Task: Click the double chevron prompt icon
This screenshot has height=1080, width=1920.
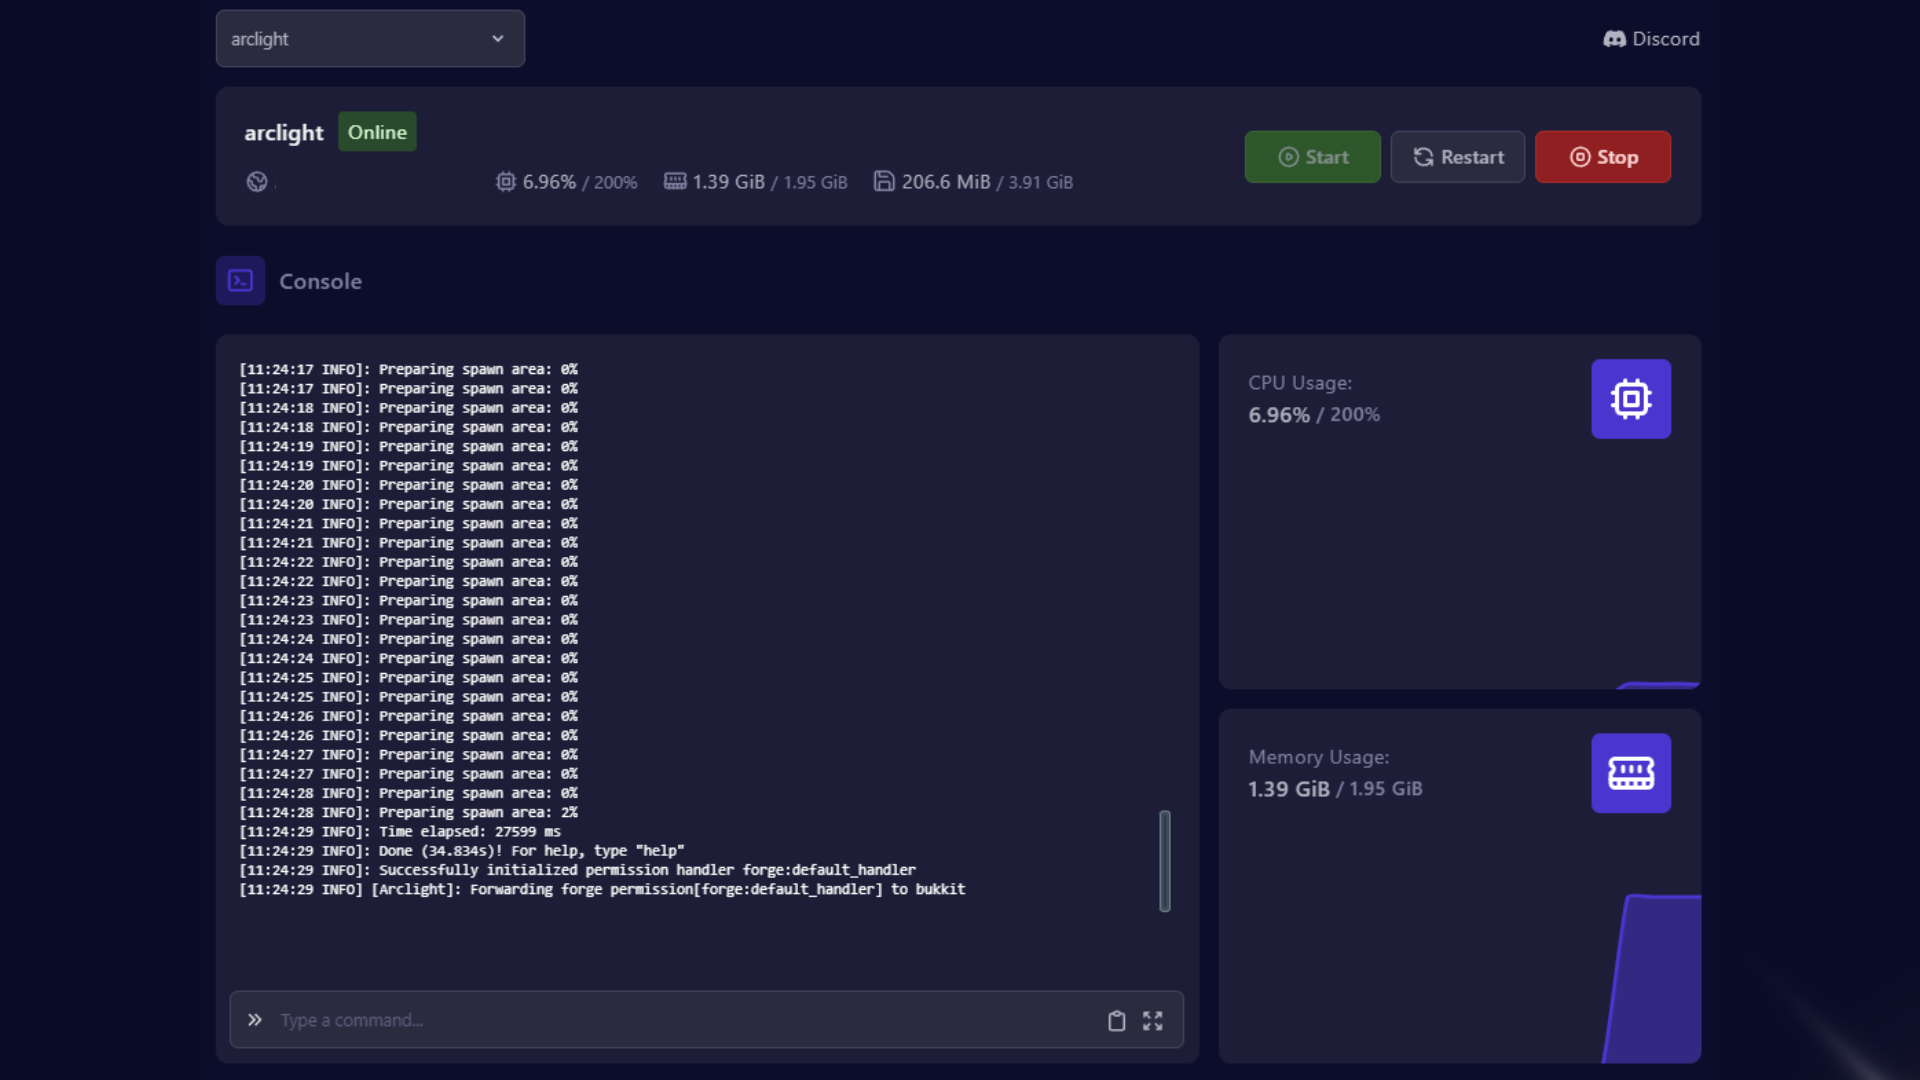Action: (255, 1020)
